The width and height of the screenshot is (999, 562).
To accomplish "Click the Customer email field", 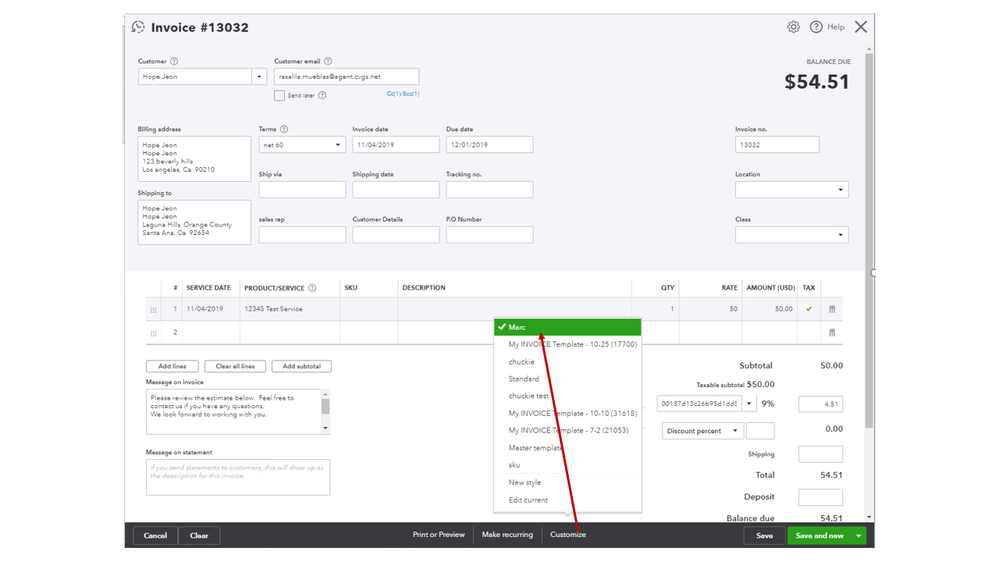I will 347,76.
